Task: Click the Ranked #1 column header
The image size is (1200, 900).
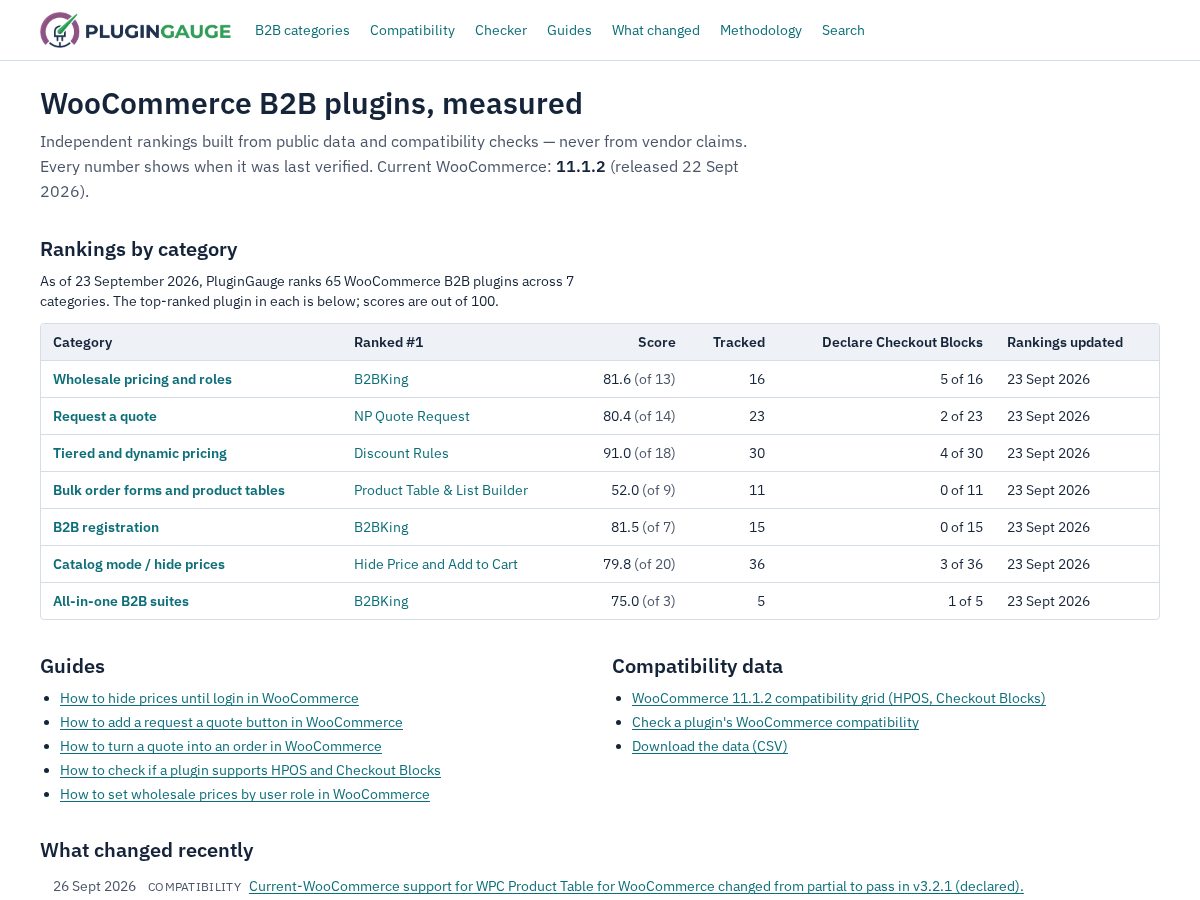Action: tap(389, 342)
